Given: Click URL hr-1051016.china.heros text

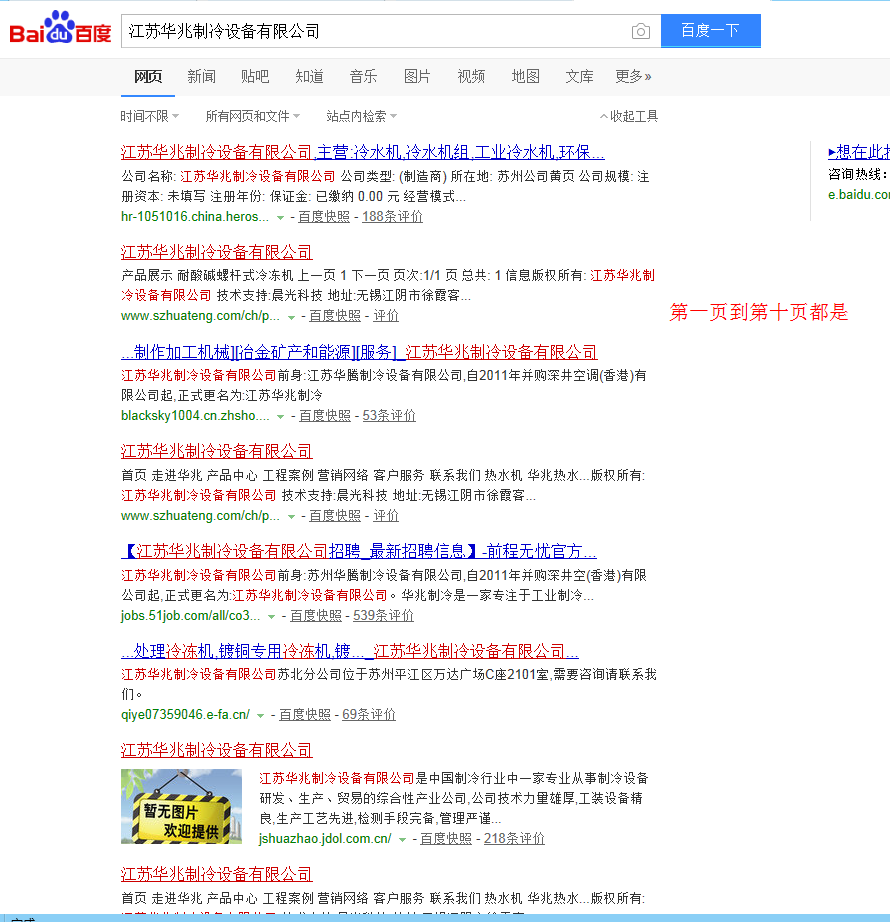Looking at the screenshot, I should pyautogui.click(x=195, y=216).
